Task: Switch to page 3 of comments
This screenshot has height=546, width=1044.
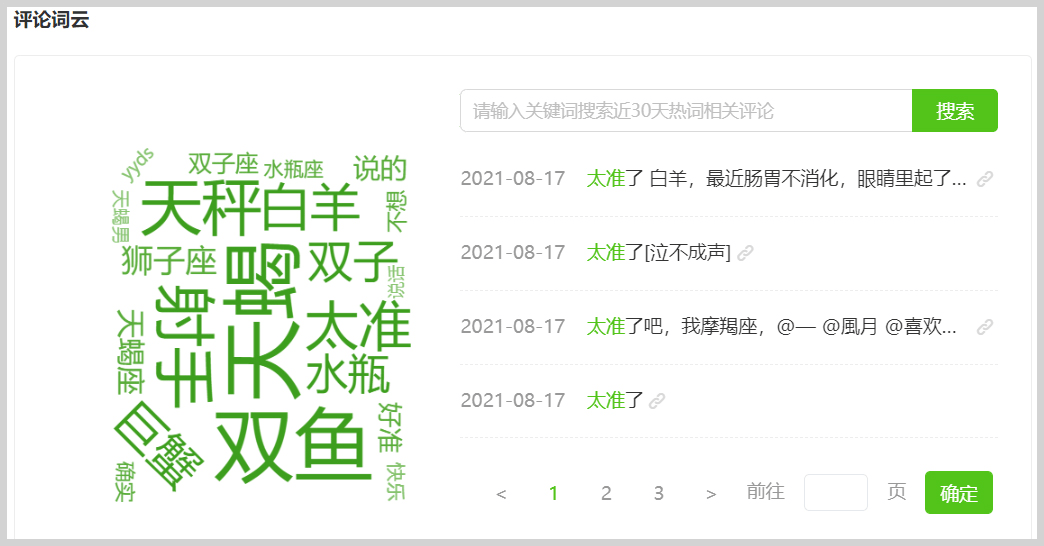Action: coord(658,493)
